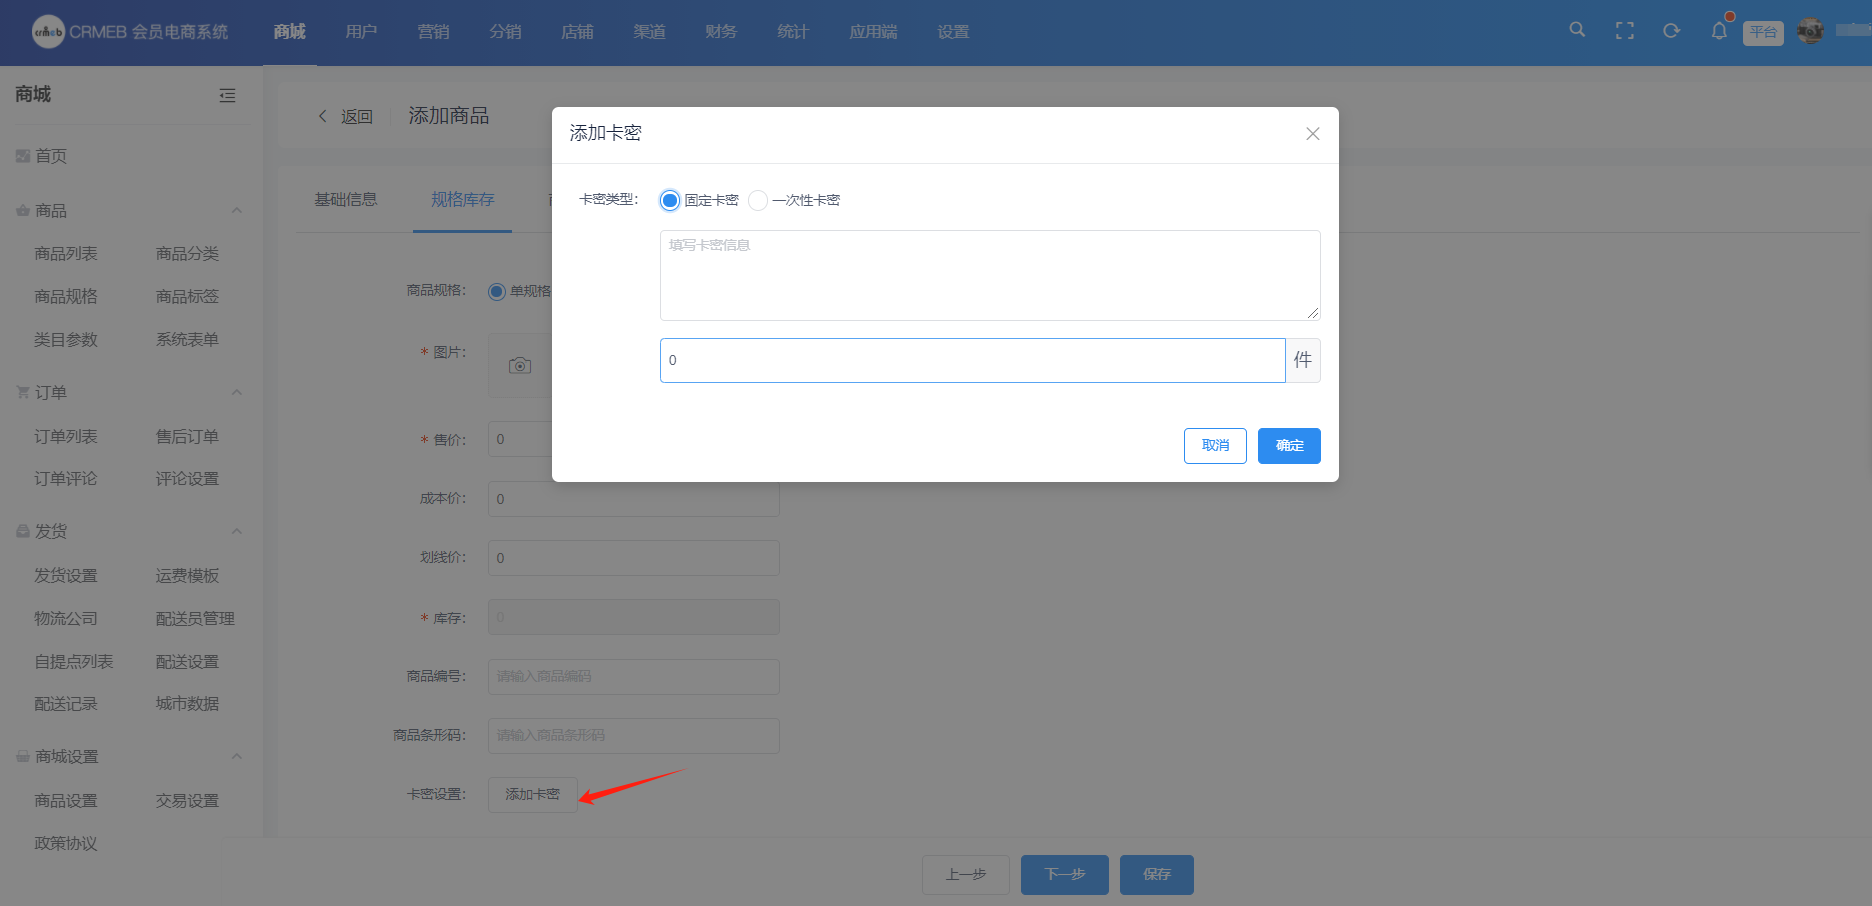Click the 平台 badge in header
1872x906 pixels.
click(1763, 33)
